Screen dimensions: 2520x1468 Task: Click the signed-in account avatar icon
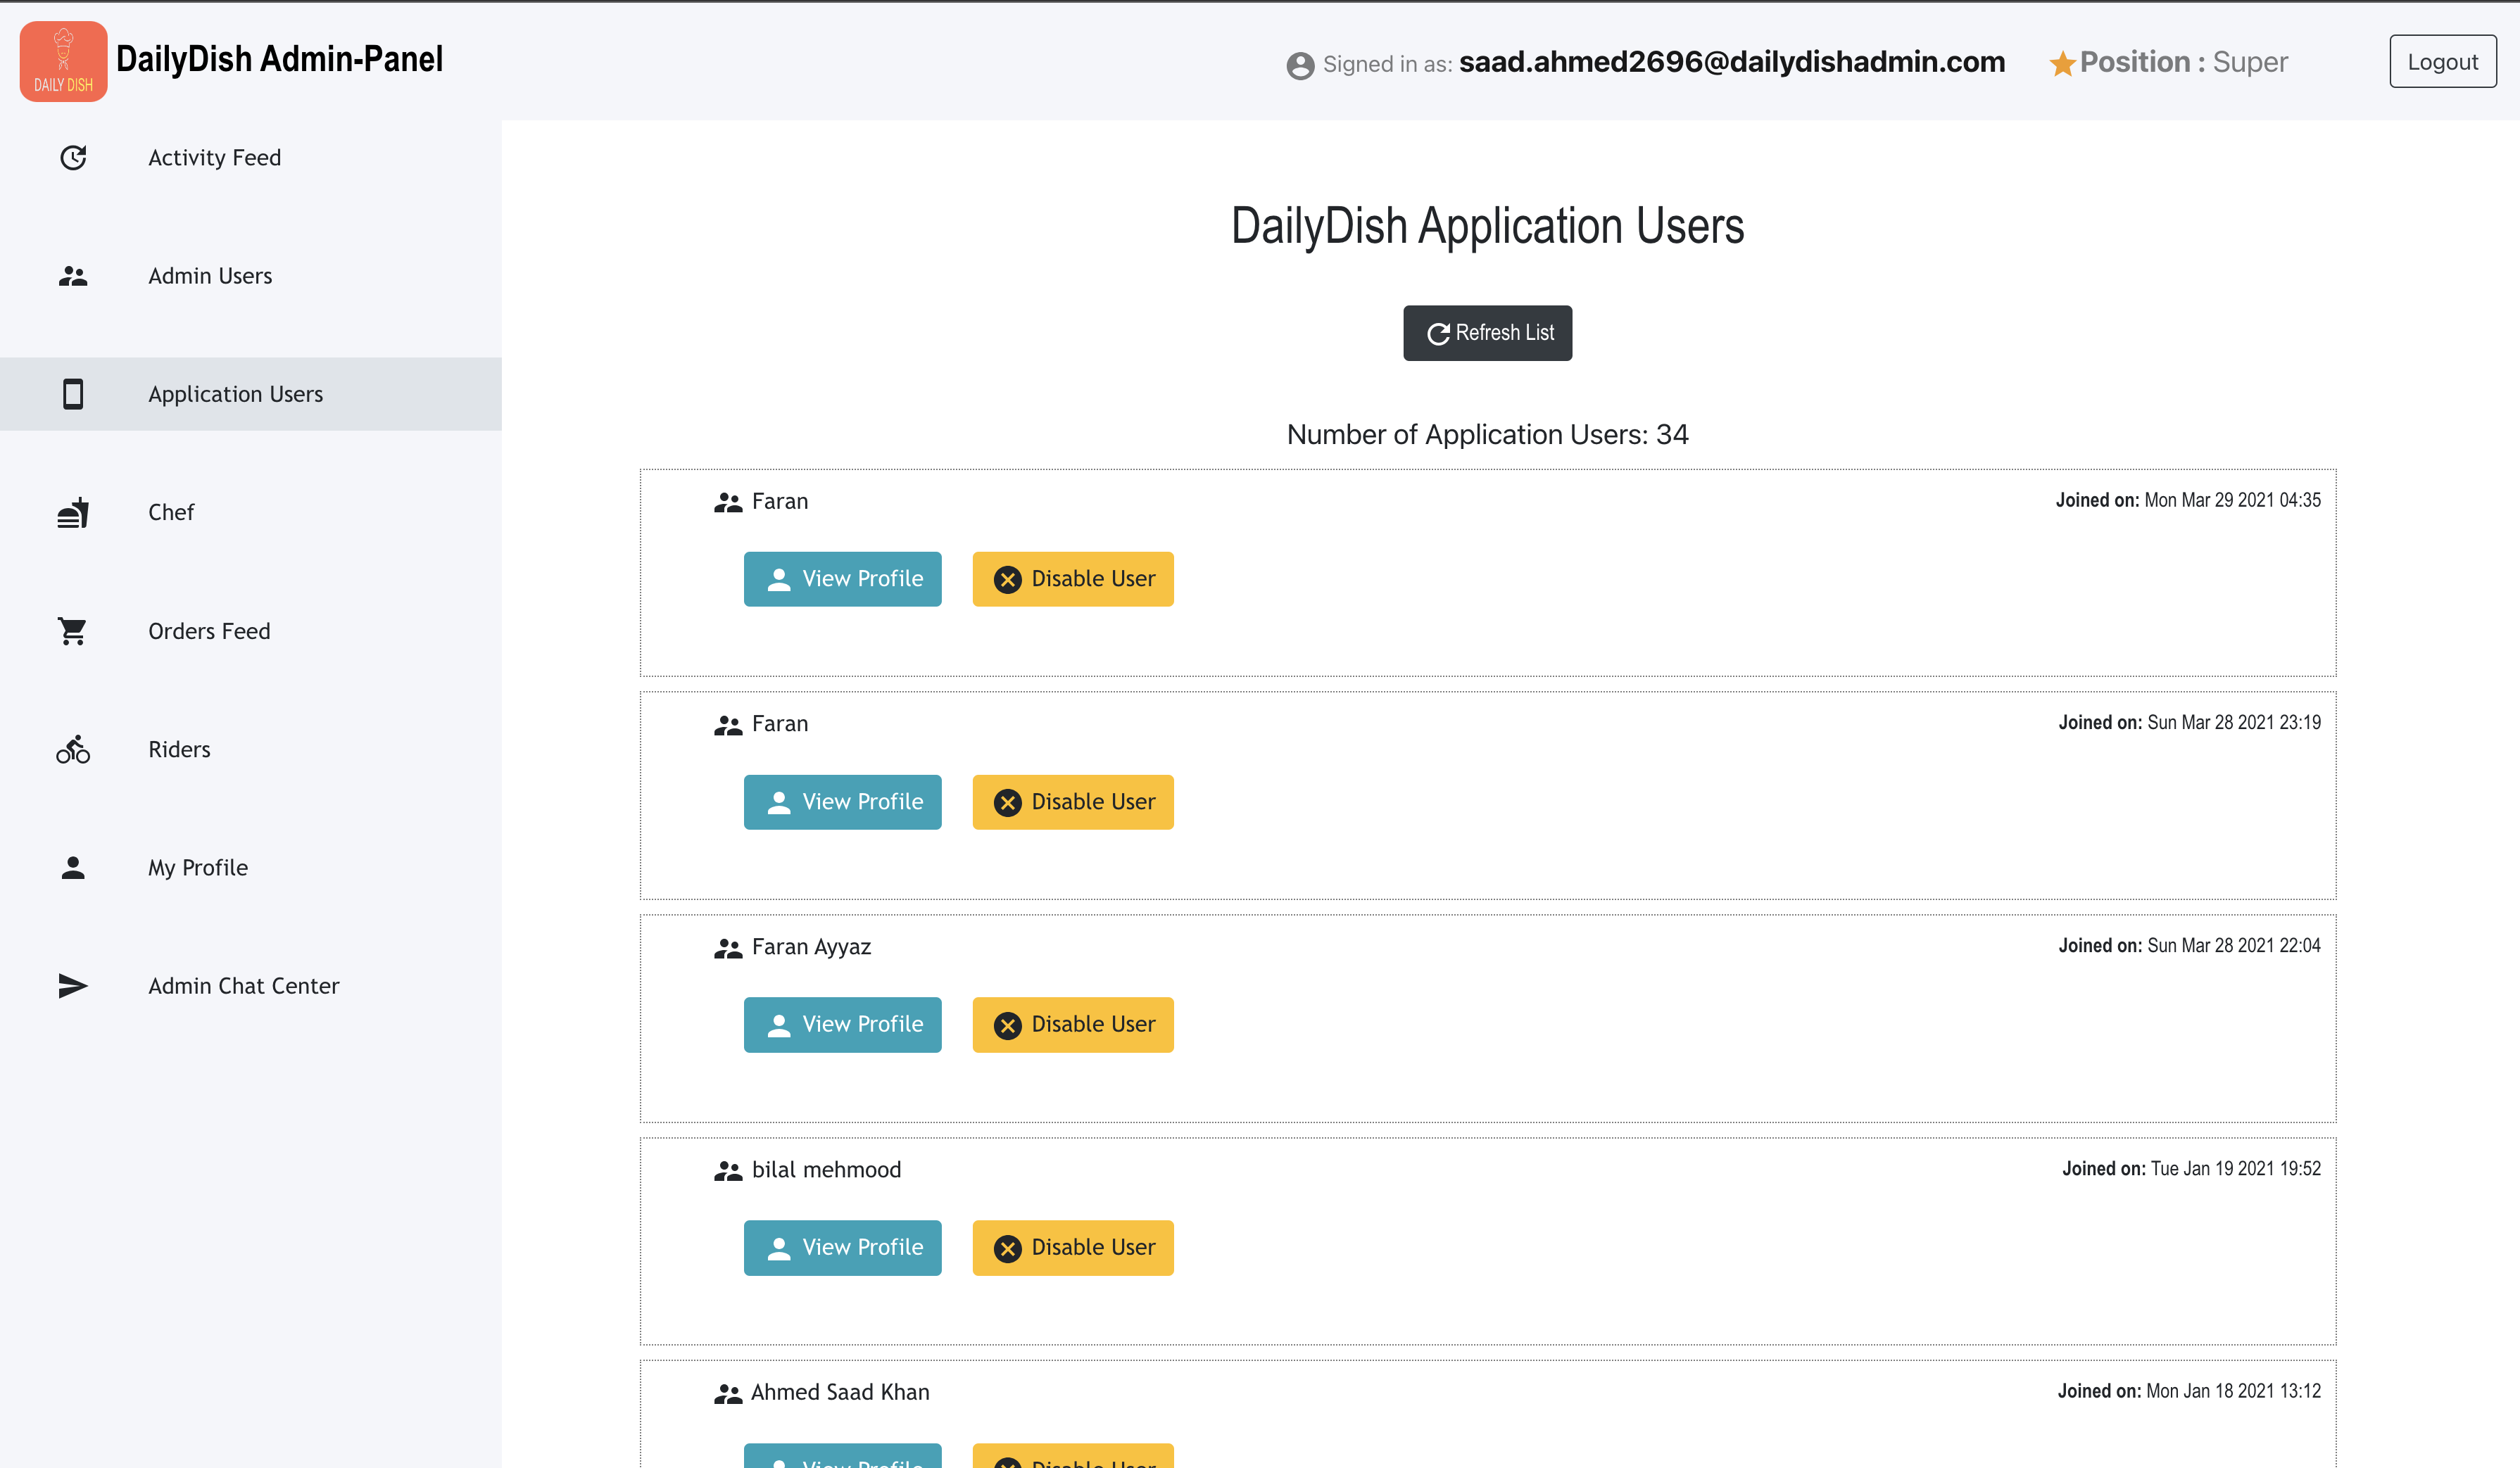point(1300,65)
